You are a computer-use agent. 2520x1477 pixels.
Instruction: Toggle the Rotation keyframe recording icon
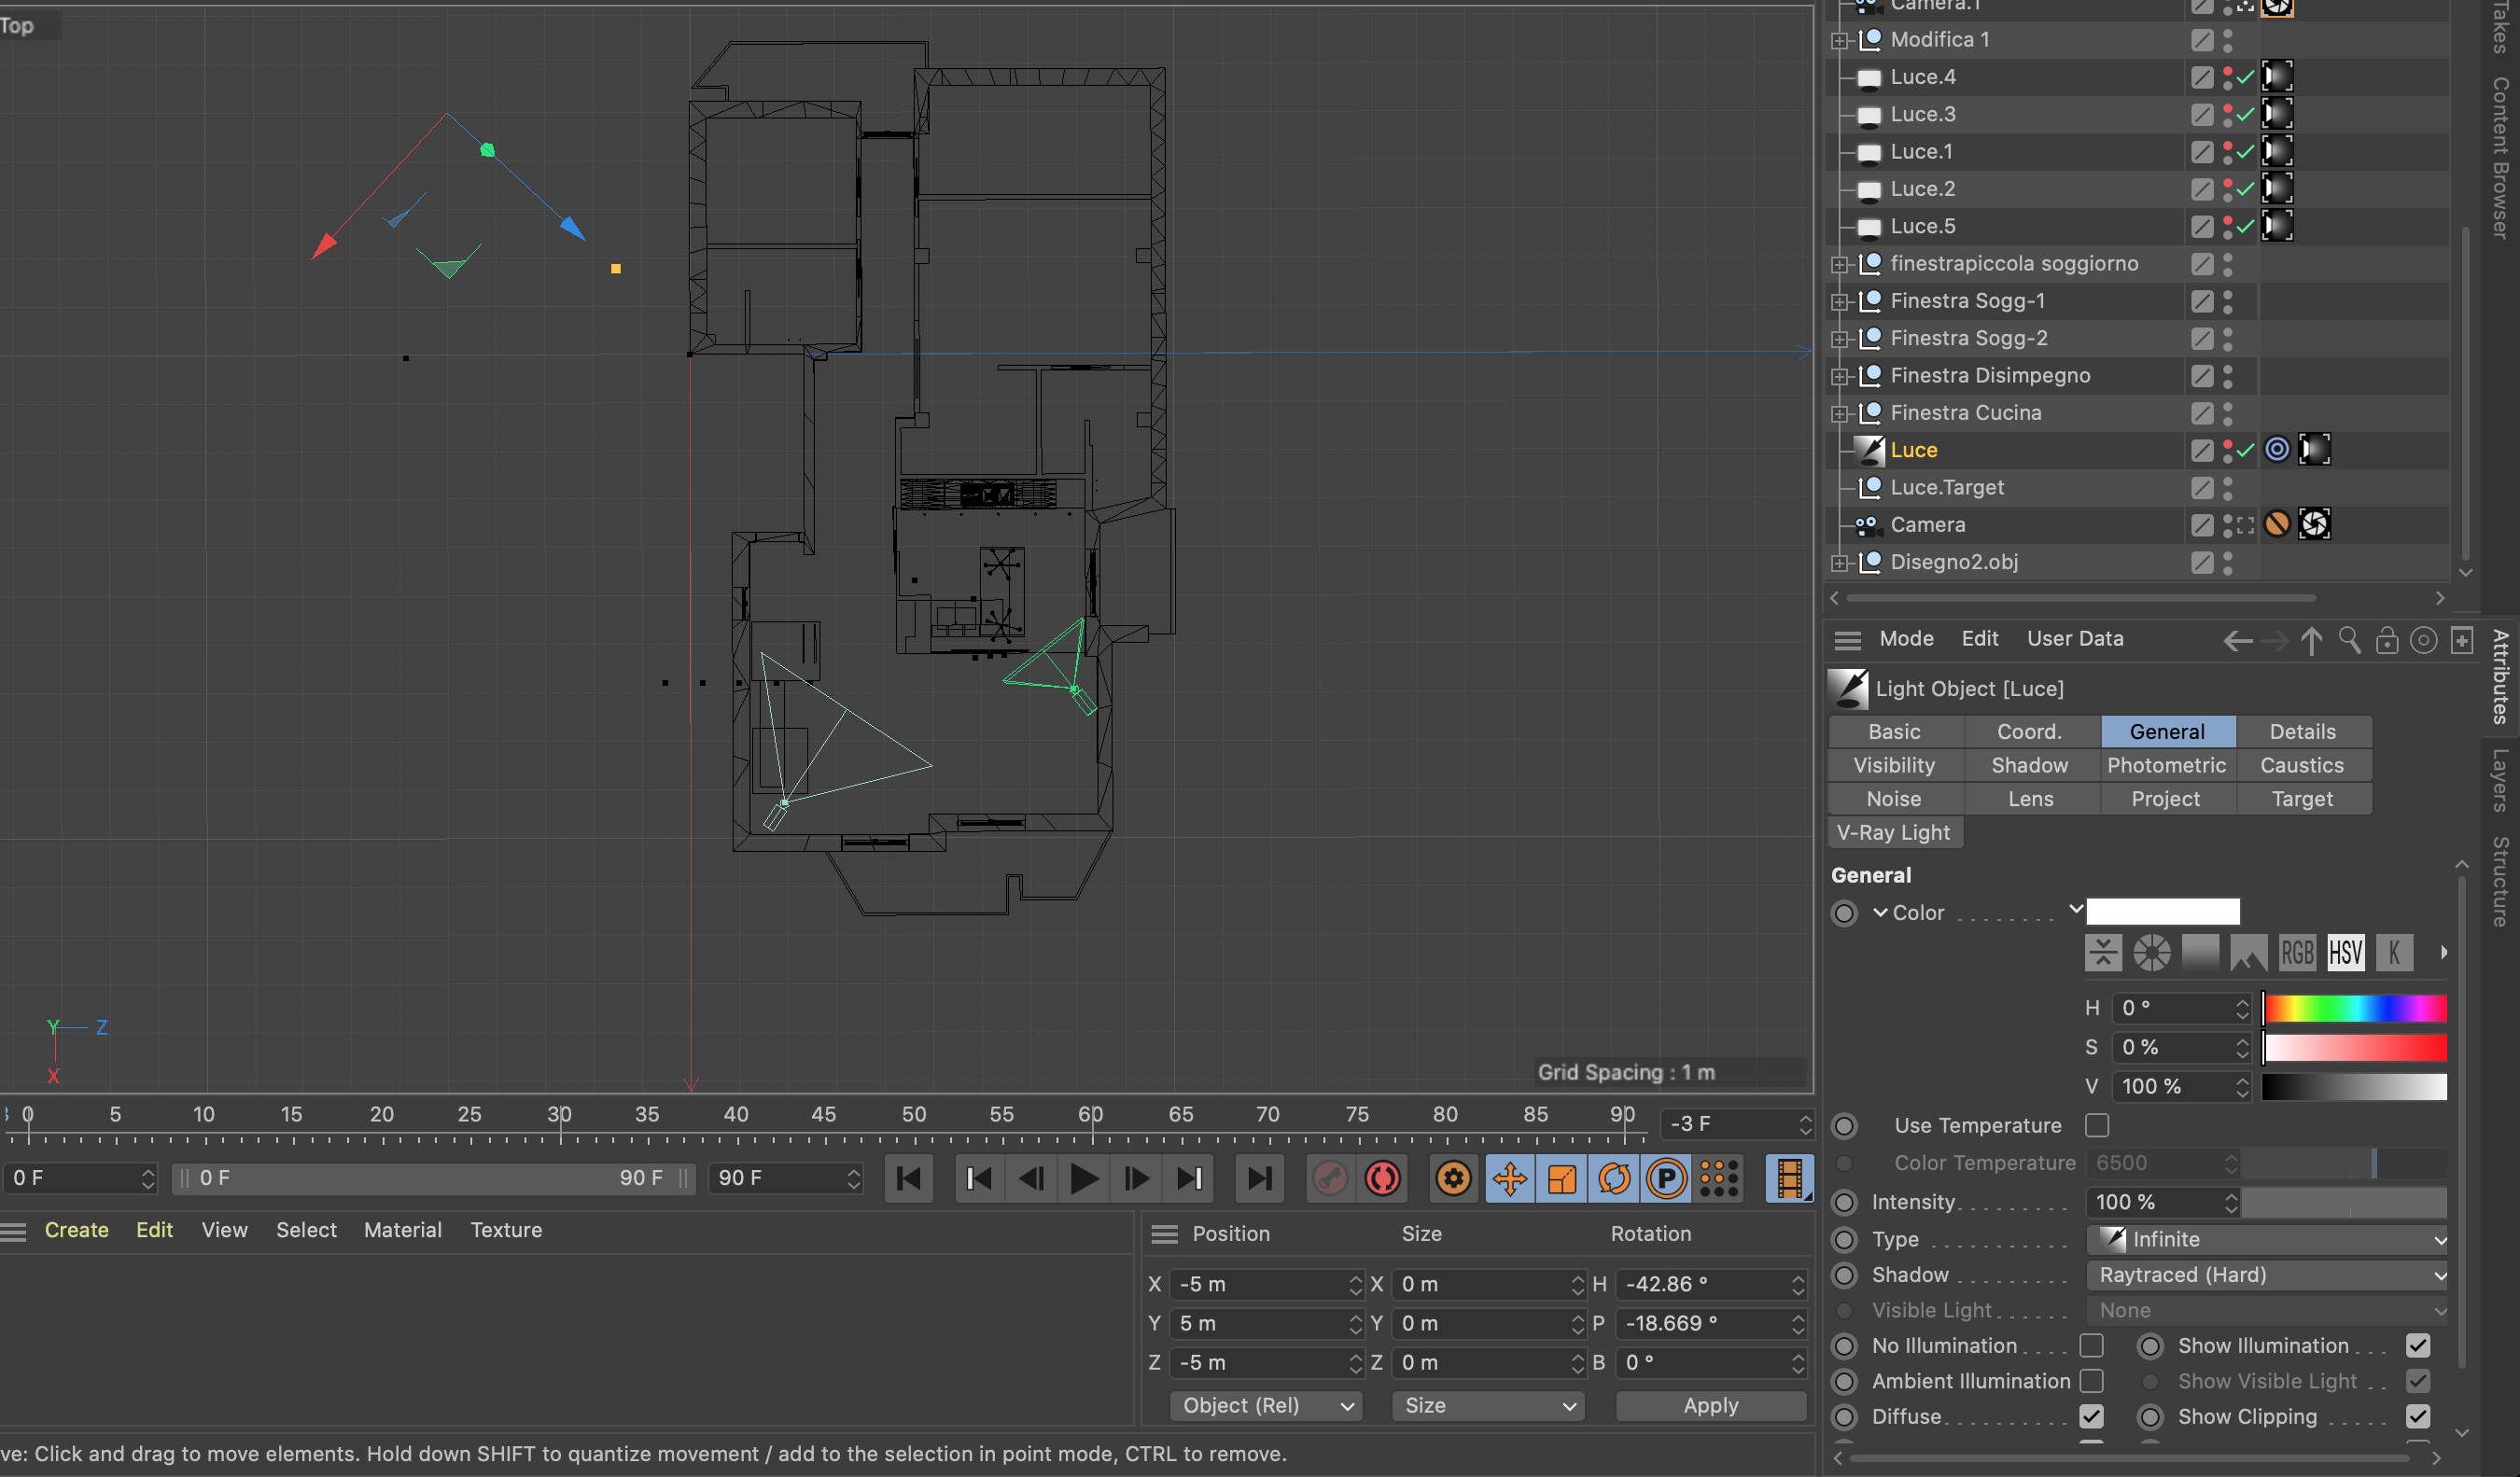click(1613, 1179)
